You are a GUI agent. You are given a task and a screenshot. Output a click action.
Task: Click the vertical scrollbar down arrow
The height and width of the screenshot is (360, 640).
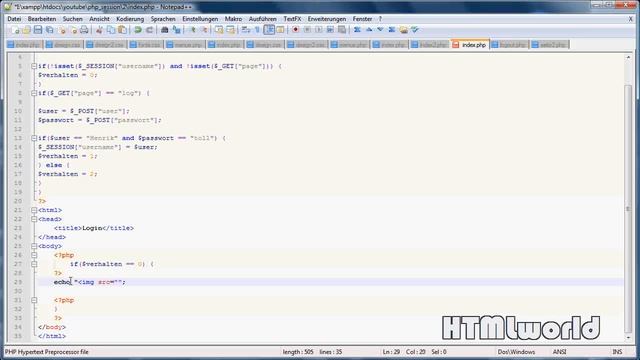(628, 338)
